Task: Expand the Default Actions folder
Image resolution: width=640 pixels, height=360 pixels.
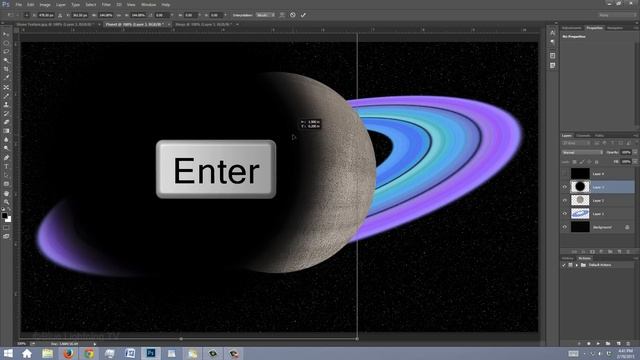Action: (x=577, y=265)
